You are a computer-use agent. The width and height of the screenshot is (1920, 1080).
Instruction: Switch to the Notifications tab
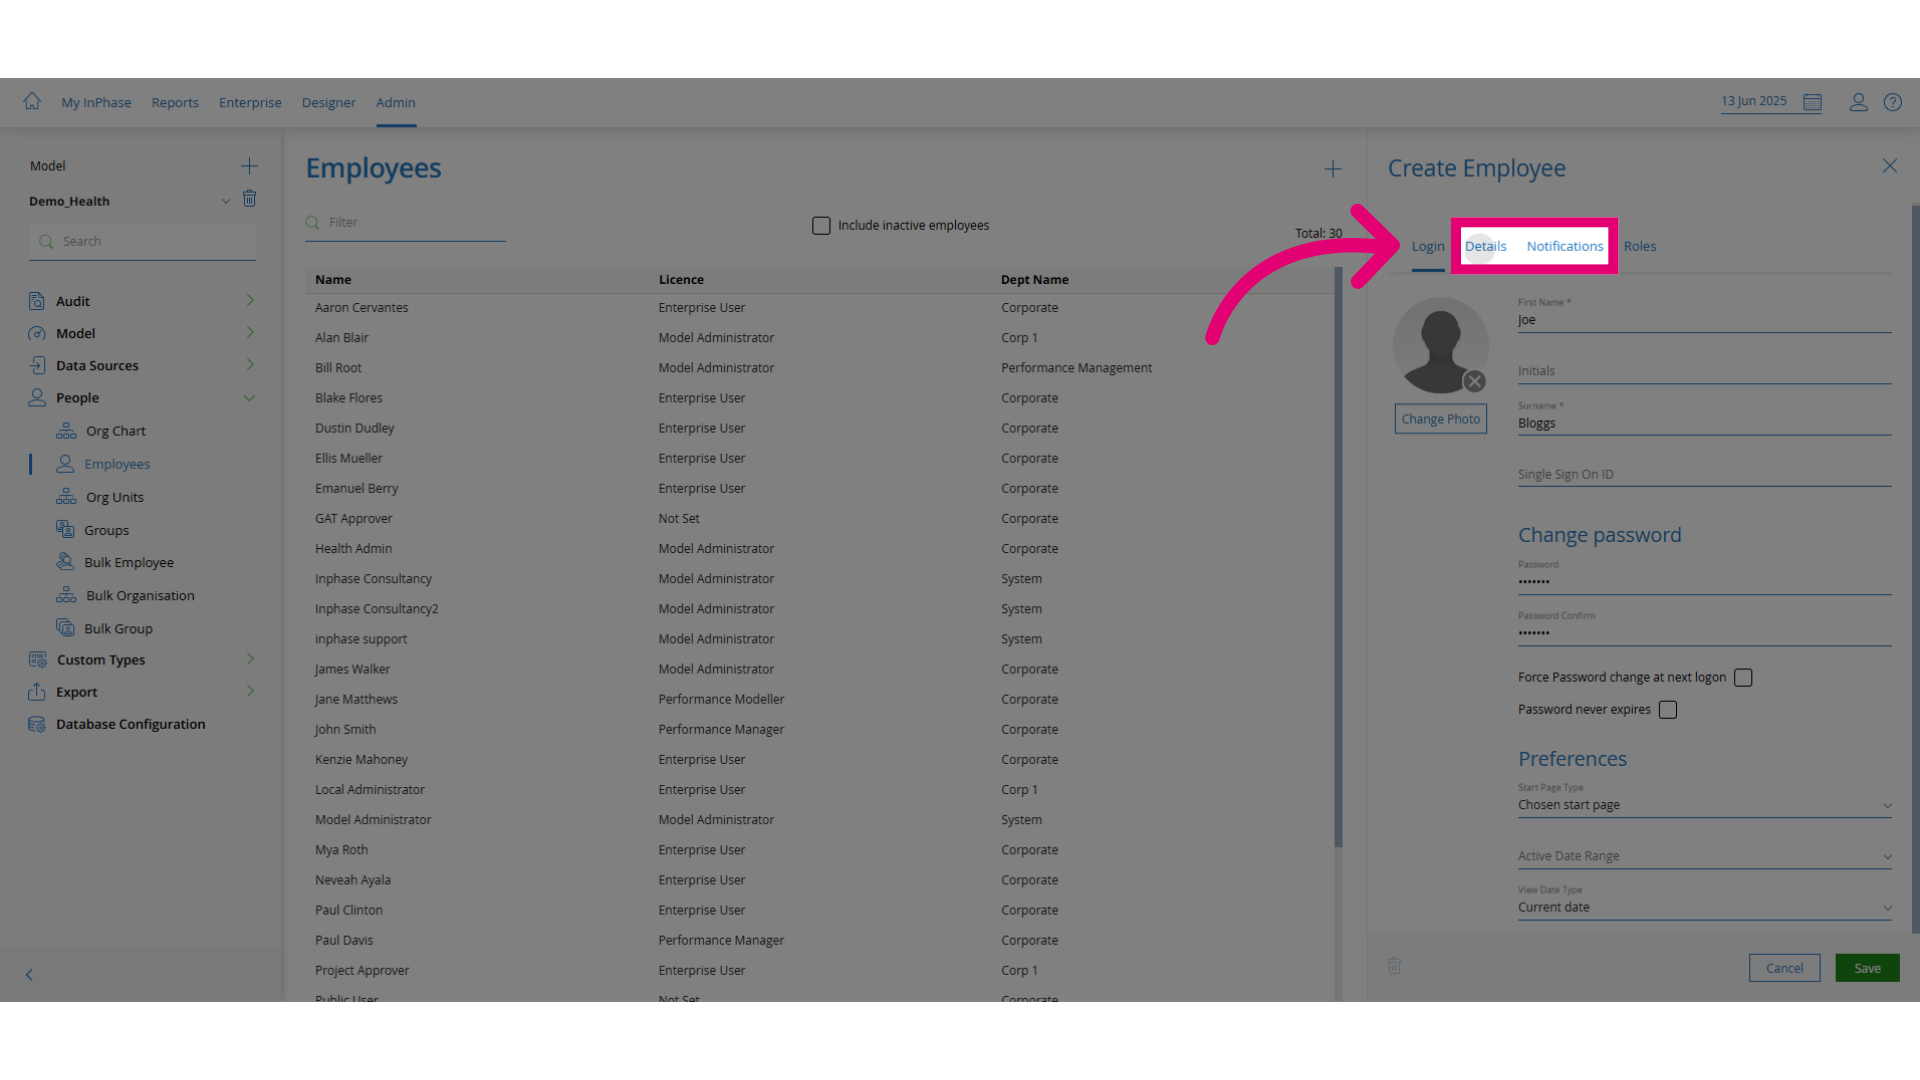1564,246
